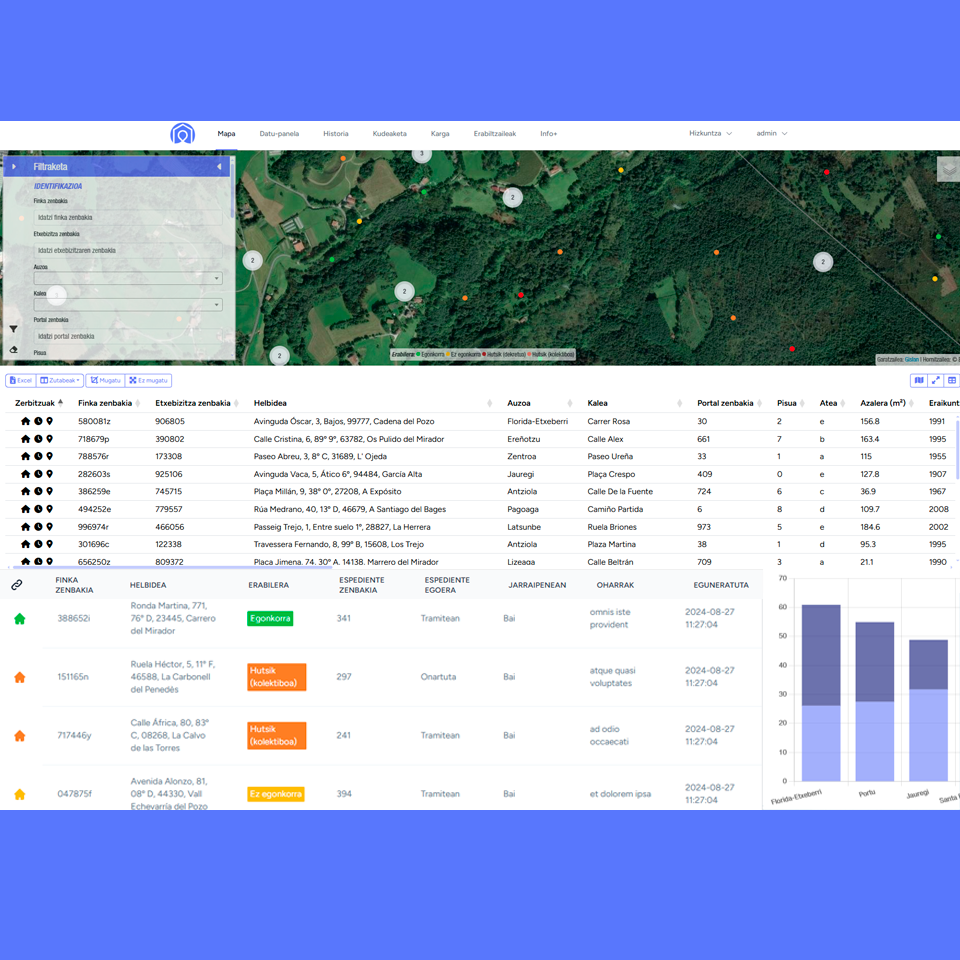Click the eraser icon to clear filters
This screenshot has width=960, height=960.
click(x=14, y=350)
